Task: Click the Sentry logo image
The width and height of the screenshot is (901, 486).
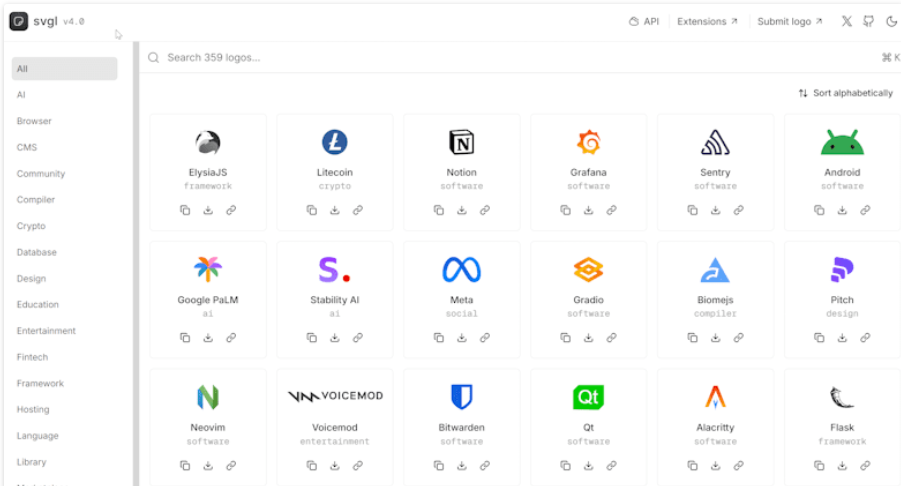Action: [715, 142]
